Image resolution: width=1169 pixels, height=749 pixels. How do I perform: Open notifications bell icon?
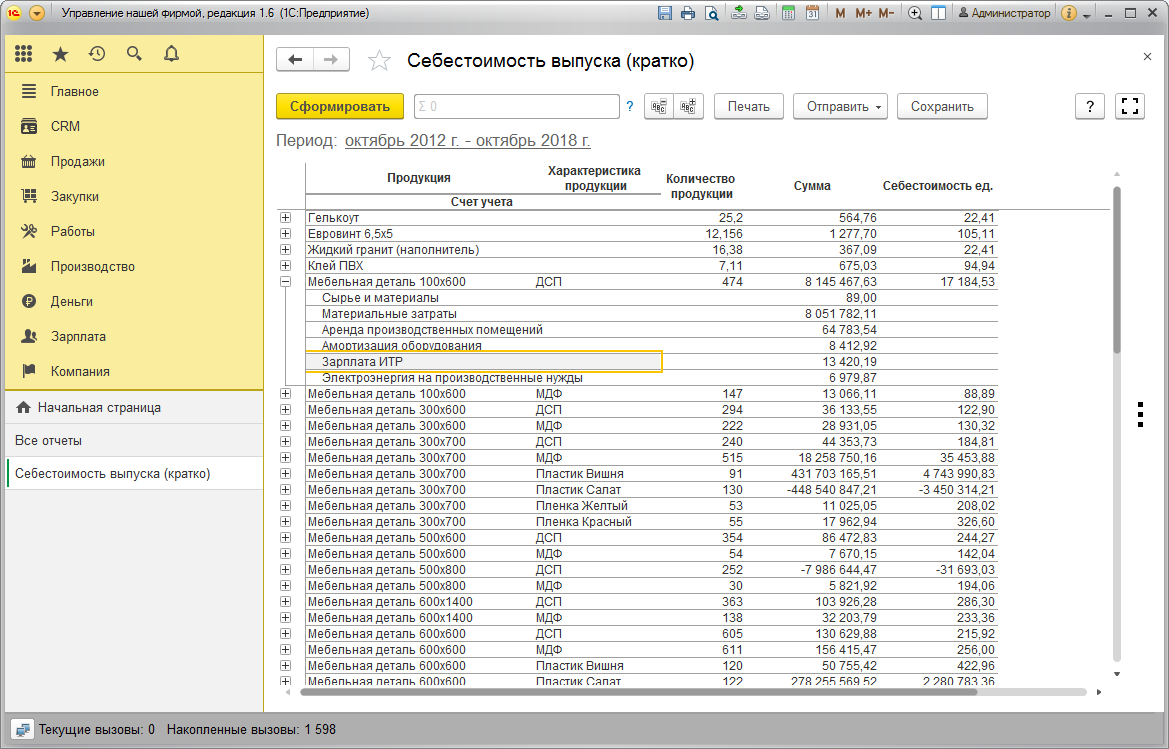pyautogui.click(x=171, y=54)
